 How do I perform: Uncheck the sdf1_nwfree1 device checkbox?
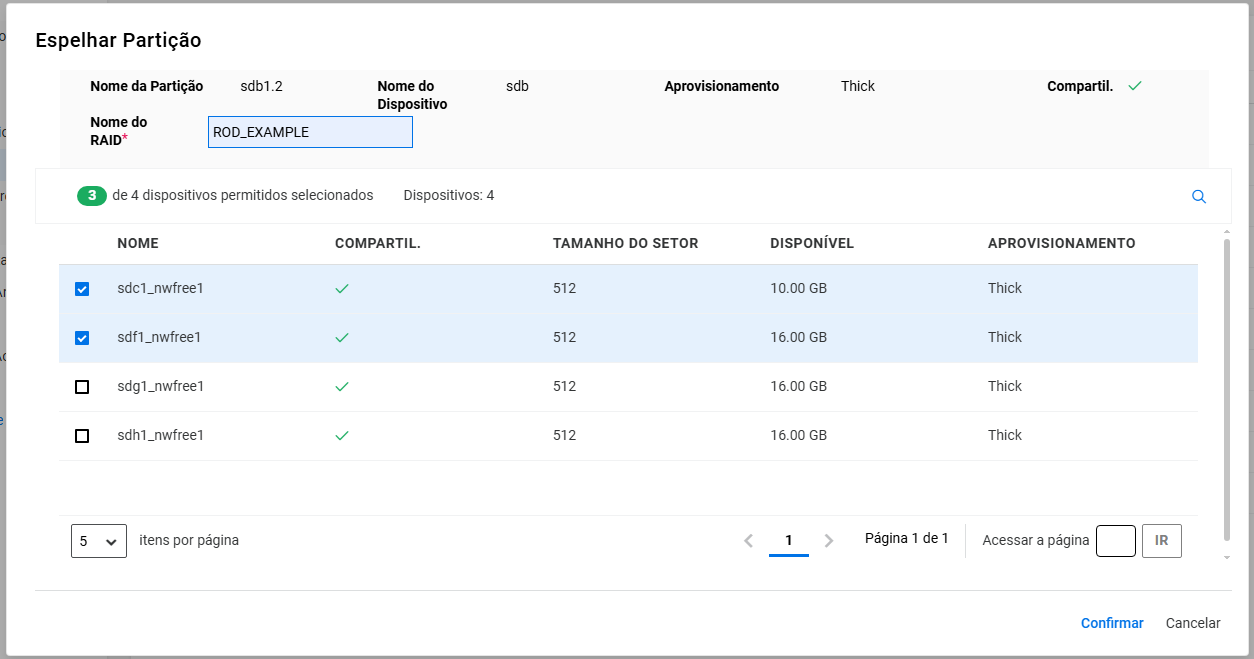pyautogui.click(x=82, y=338)
